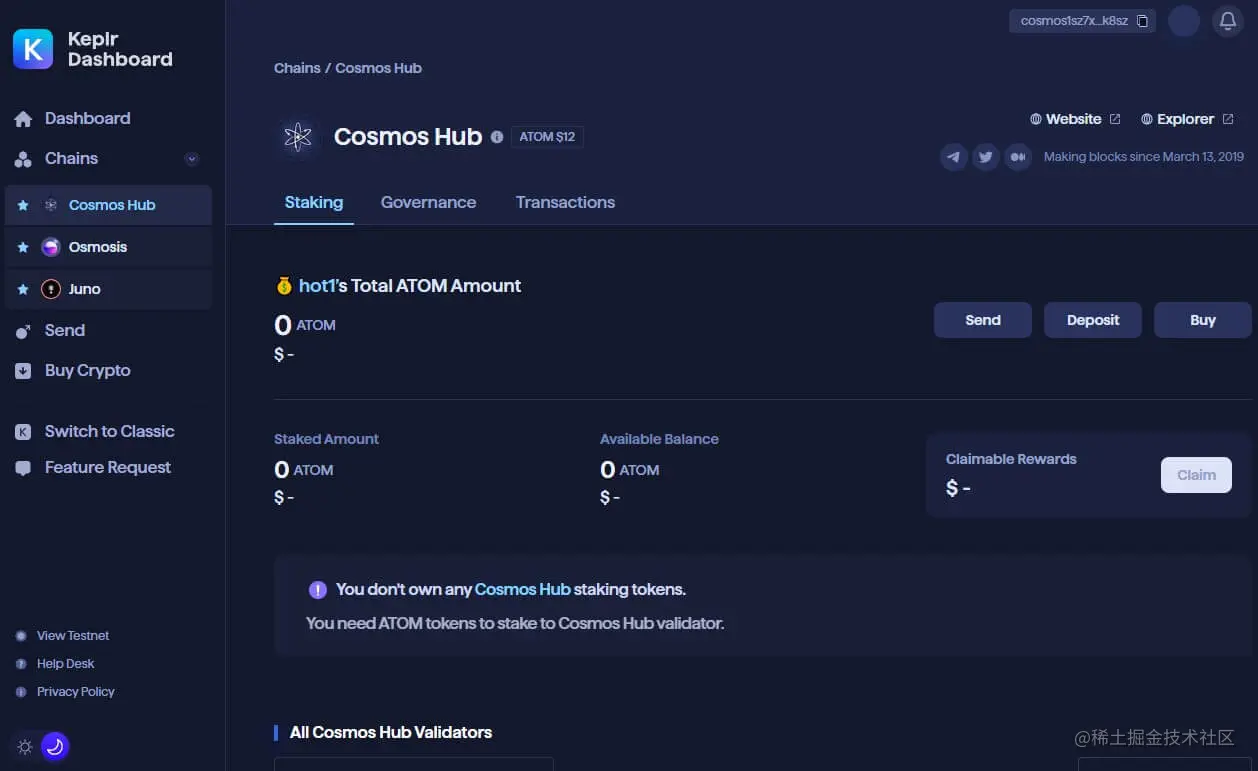1258x771 pixels.
Task: Open the notifications bell
Action: [x=1228, y=21]
